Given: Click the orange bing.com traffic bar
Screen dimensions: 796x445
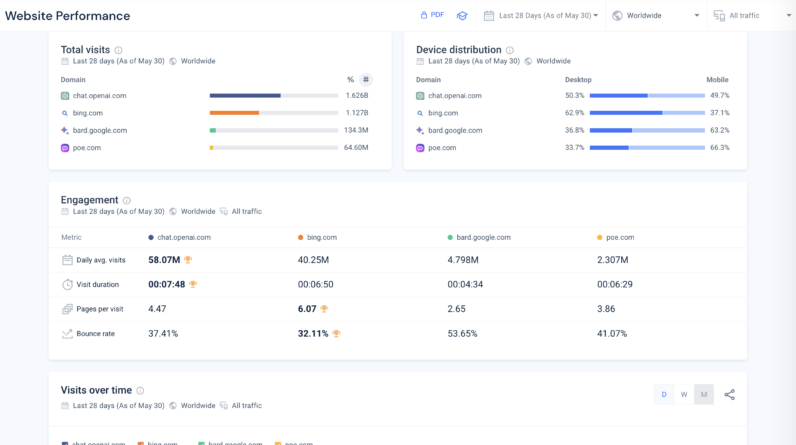Looking at the screenshot, I should coord(234,113).
